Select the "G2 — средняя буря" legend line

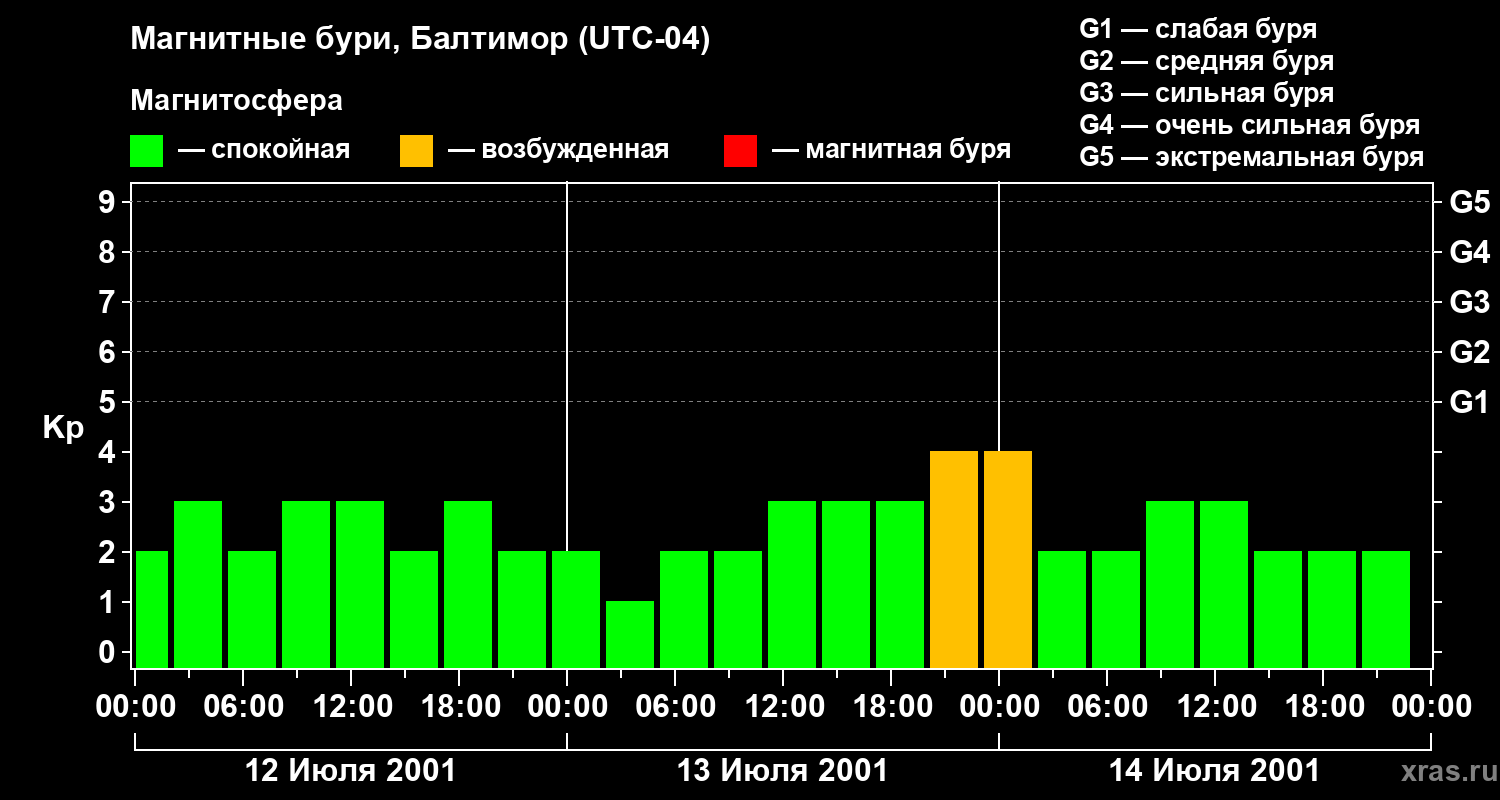1206,61
